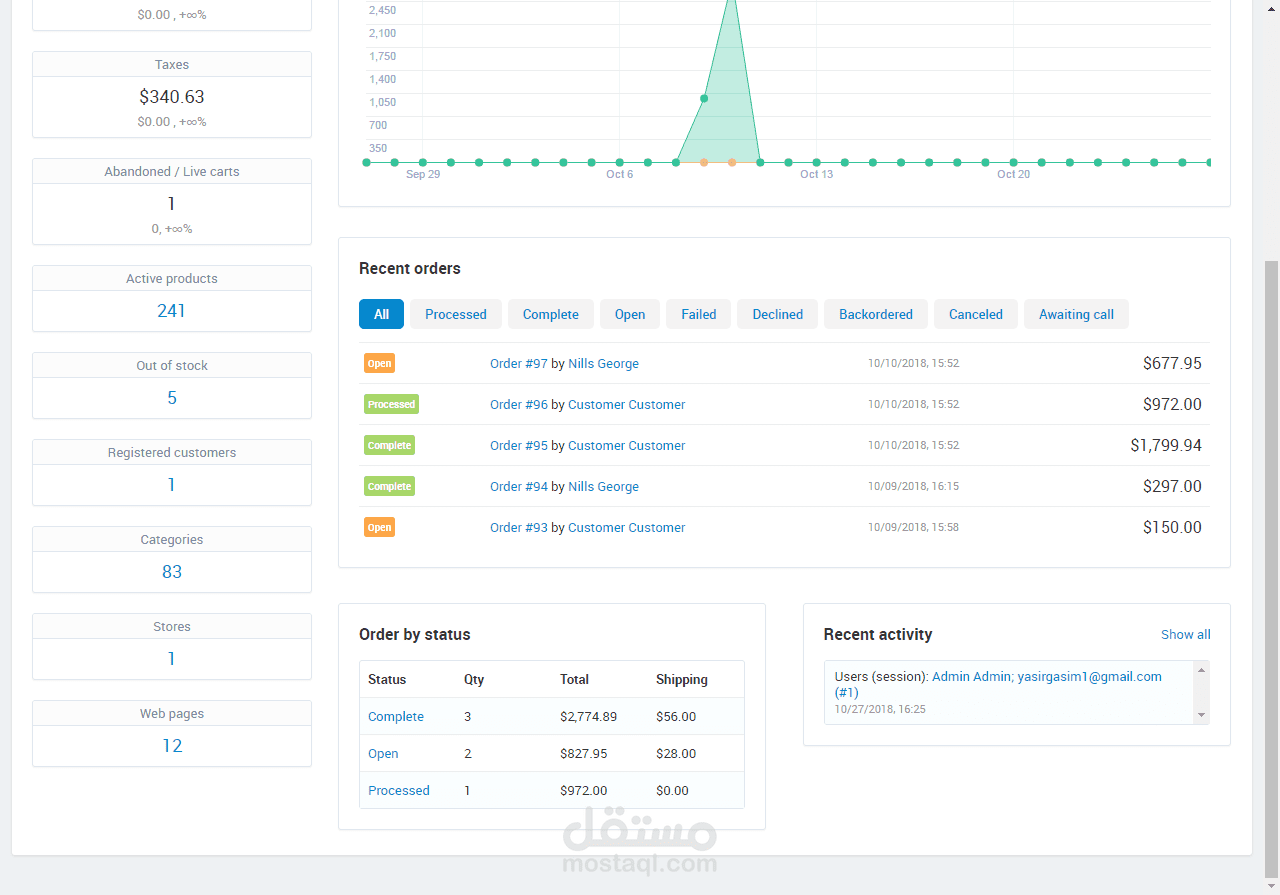Screen dimensions: 1280x895
Task: Click the chart data point above Oct 6
Action: pyautogui.click(x=620, y=162)
